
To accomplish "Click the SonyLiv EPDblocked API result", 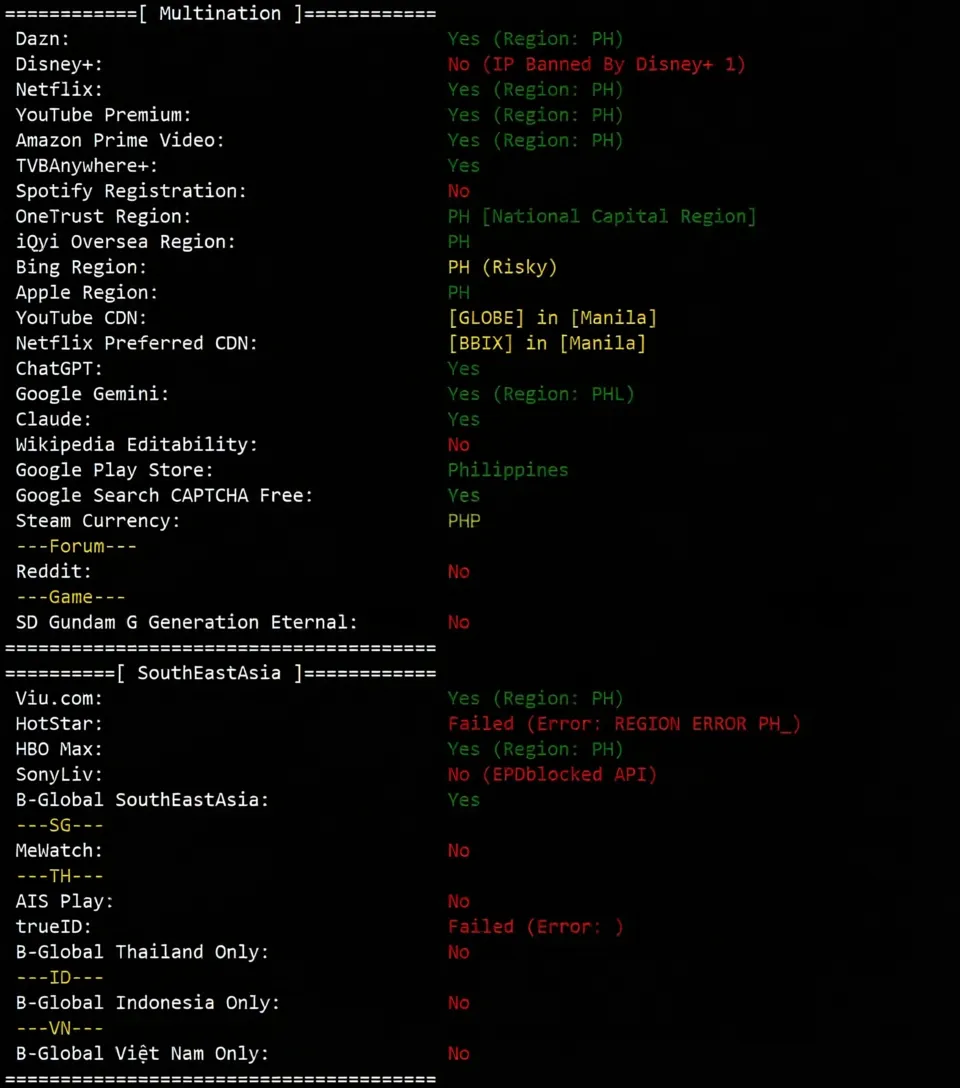I will [x=552, y=774].
